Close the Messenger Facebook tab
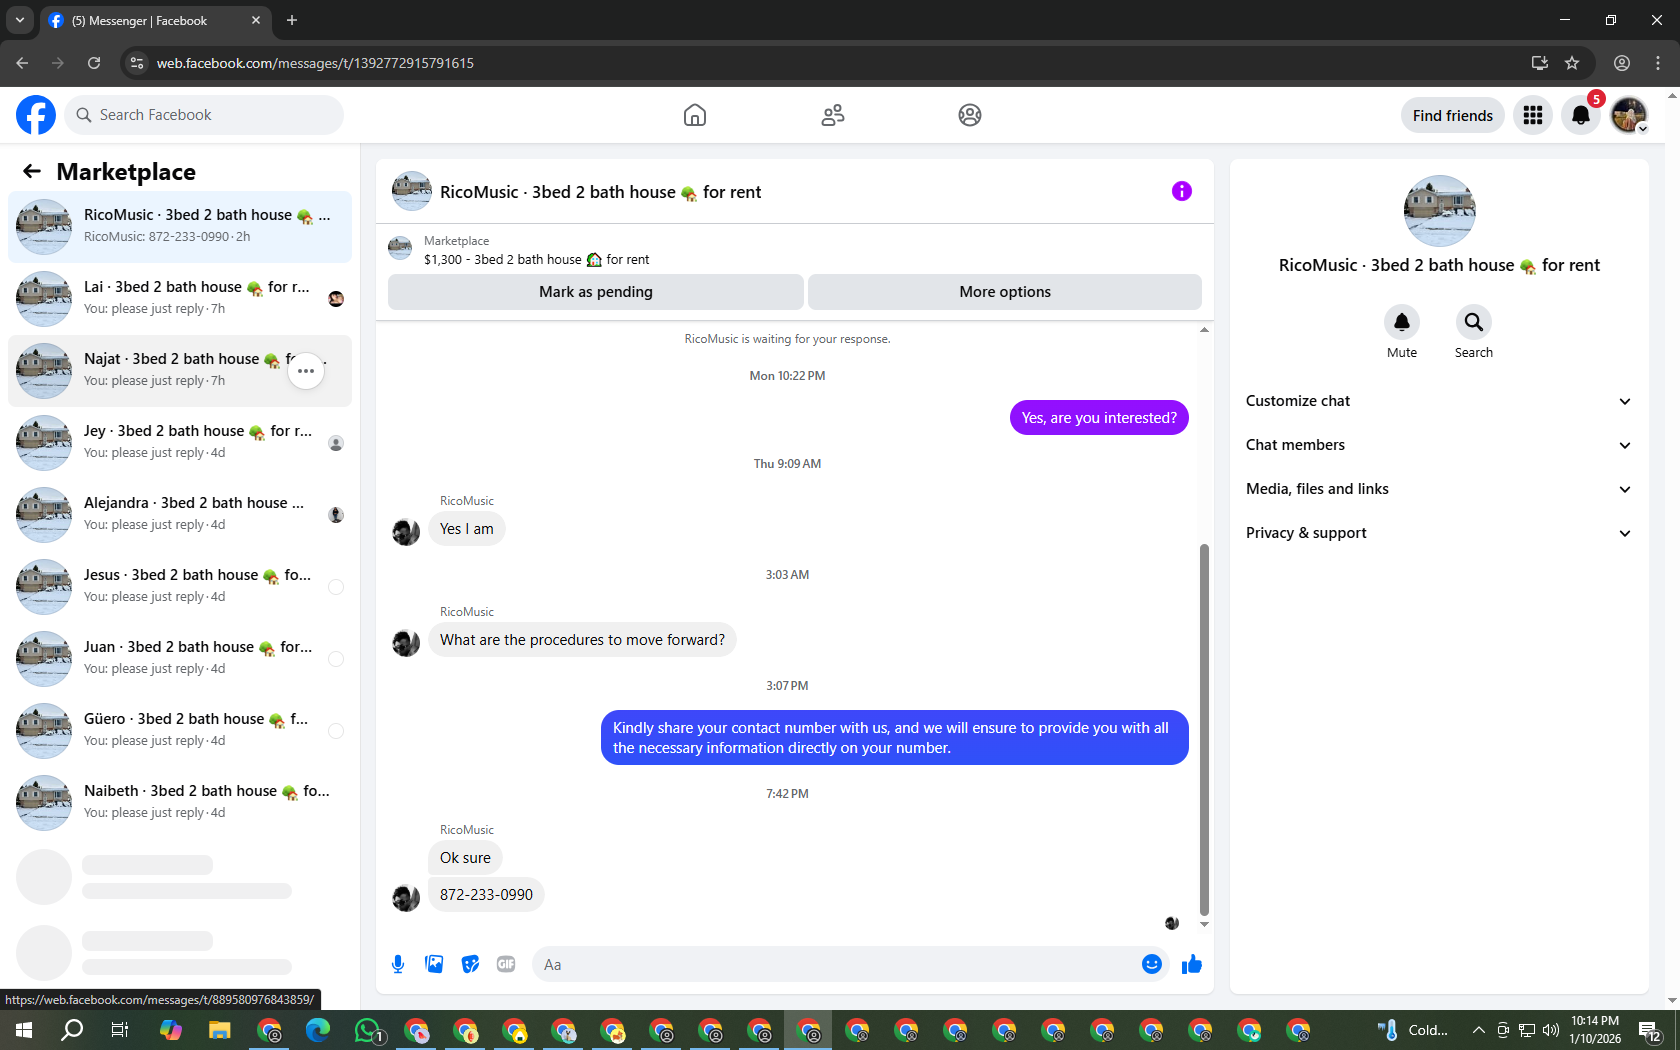Viewport: 1680px width, 1050px height. point(256,20)
